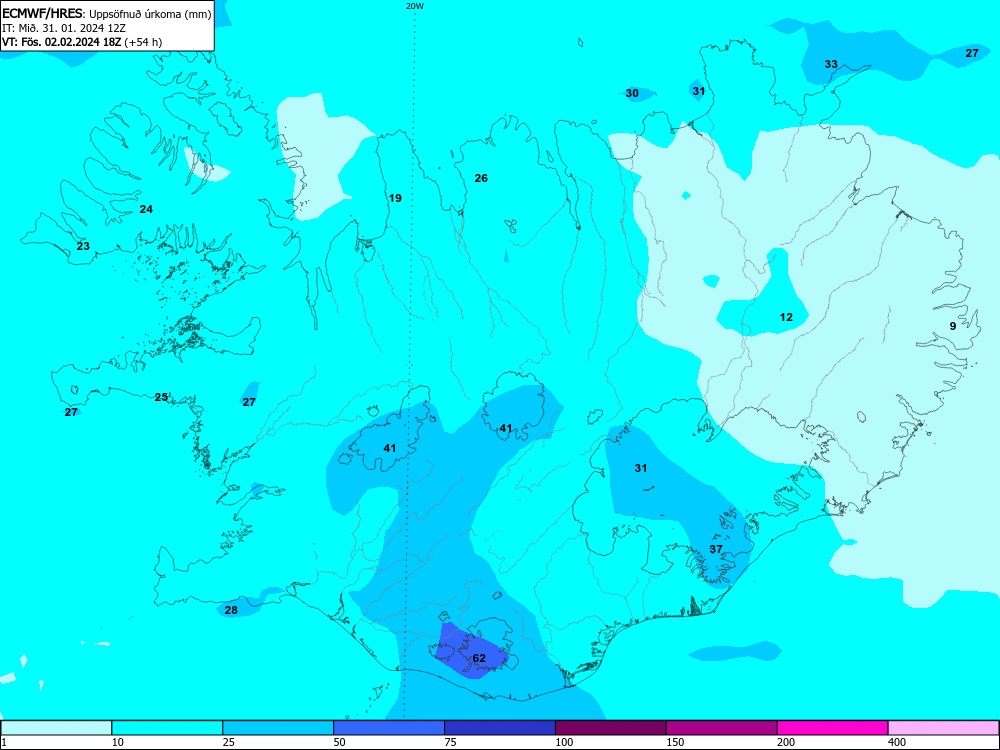
Task: Click the 37 mm value on the map
Action: click(x=716, y=549)
